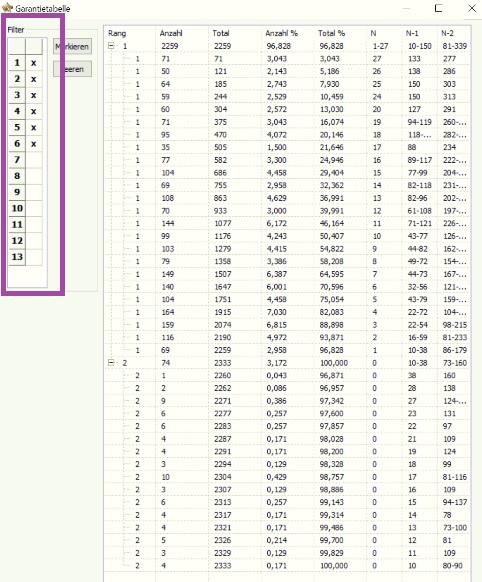Toggle the x mark for filter row 1
The image size is (482, 582).
(x=34, y=63)
